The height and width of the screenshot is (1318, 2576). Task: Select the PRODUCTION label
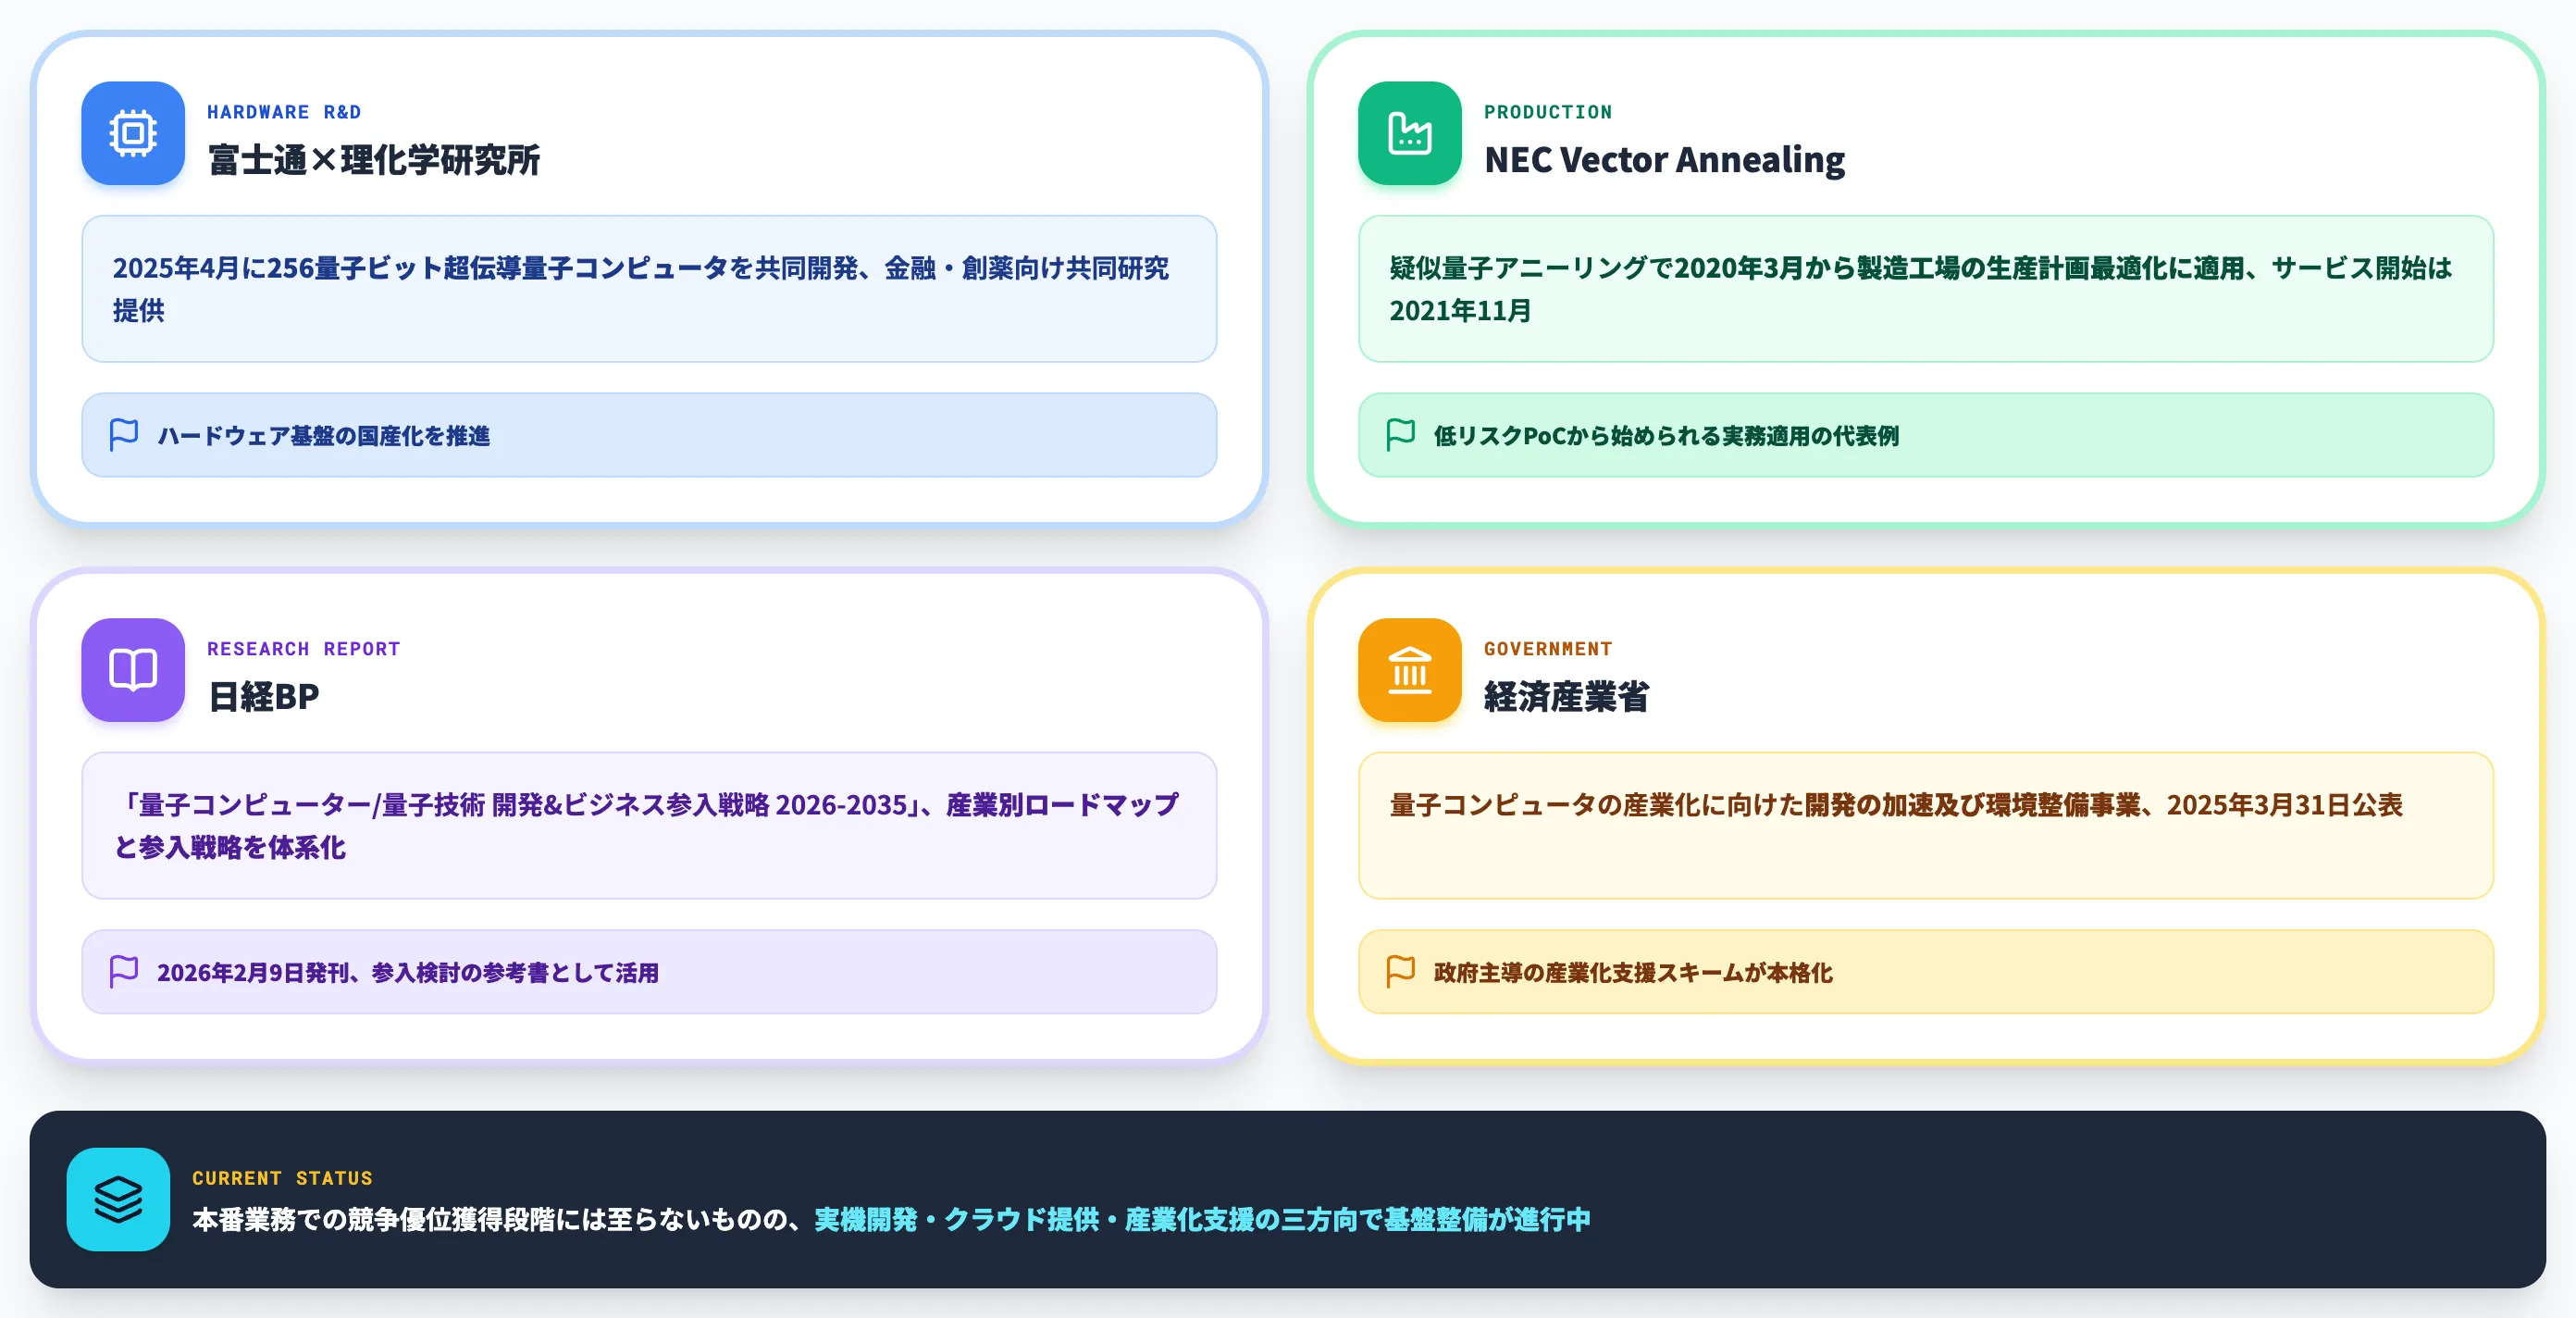1548,112
